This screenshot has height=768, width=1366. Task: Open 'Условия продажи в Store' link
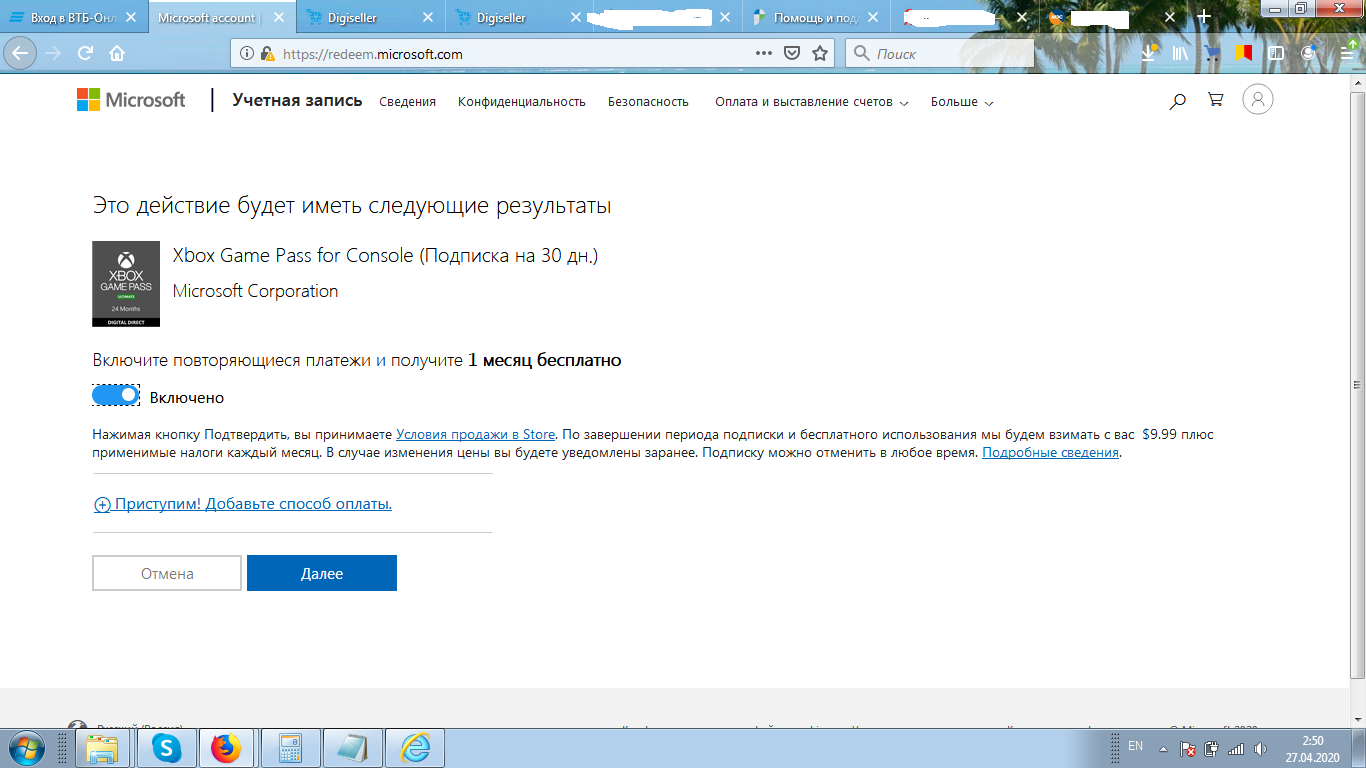coord(476,435)
